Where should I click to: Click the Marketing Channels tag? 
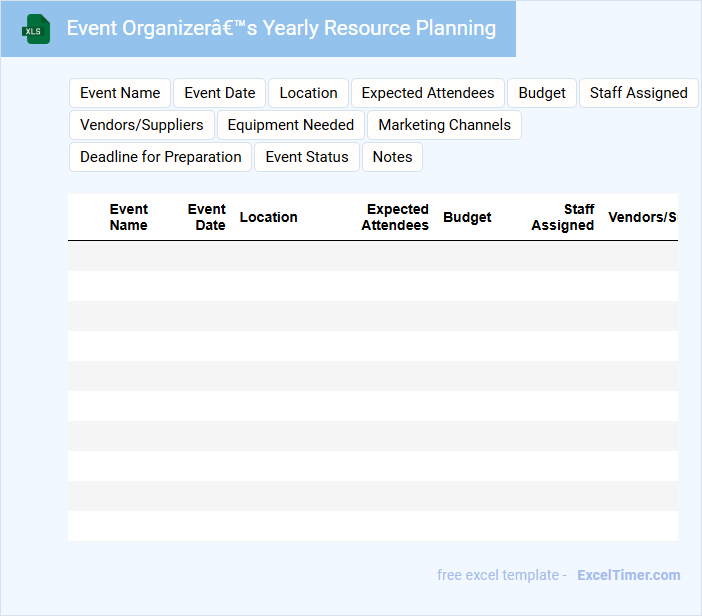444,125
